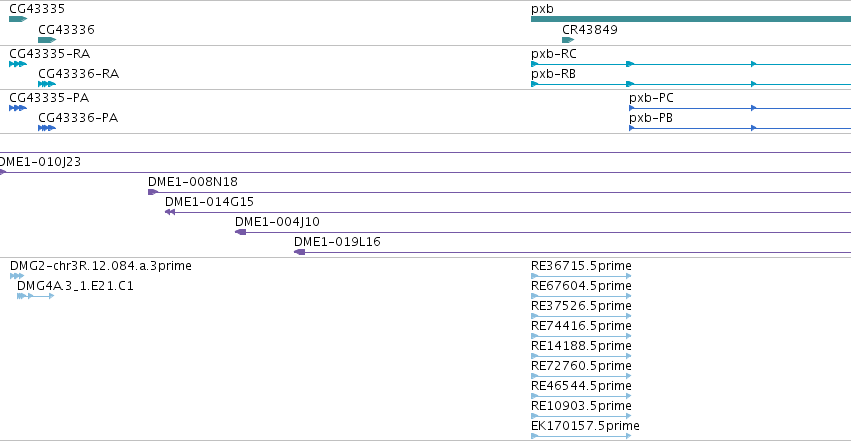Select the pxb gene bar
The image size is (851, 441).
click(691, 19)
